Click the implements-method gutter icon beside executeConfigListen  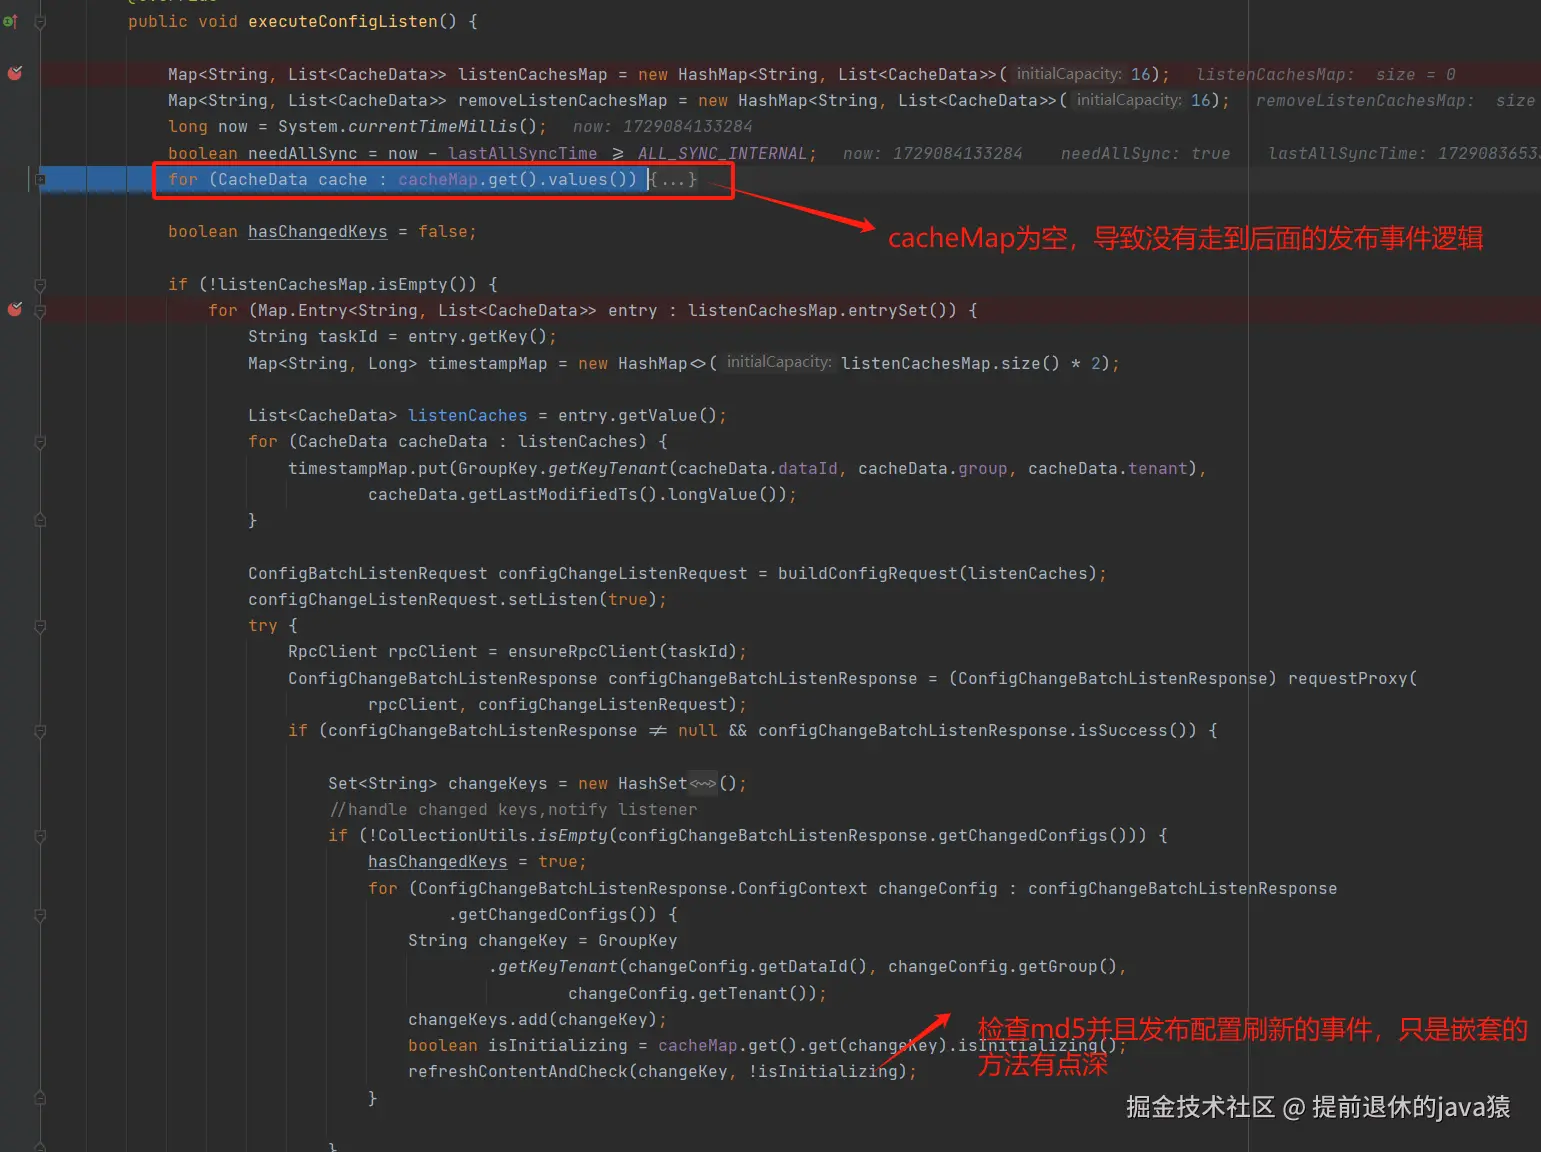pos(10,21)
